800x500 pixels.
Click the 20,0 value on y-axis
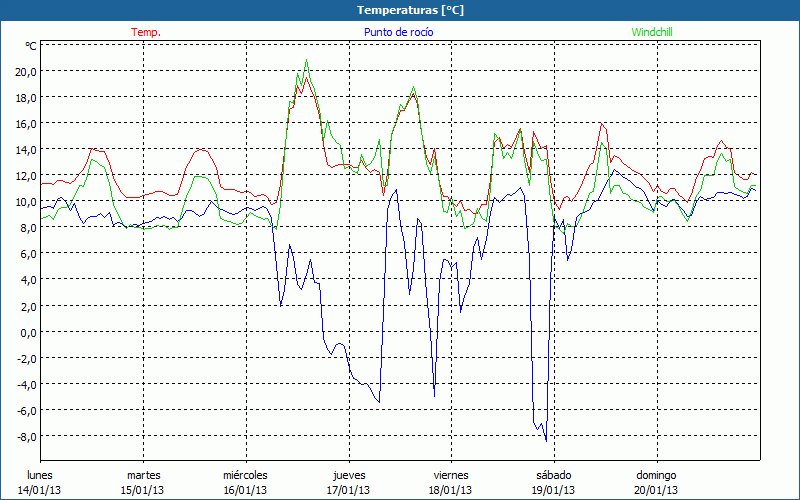pyautogui.click(x=24, y=72)
